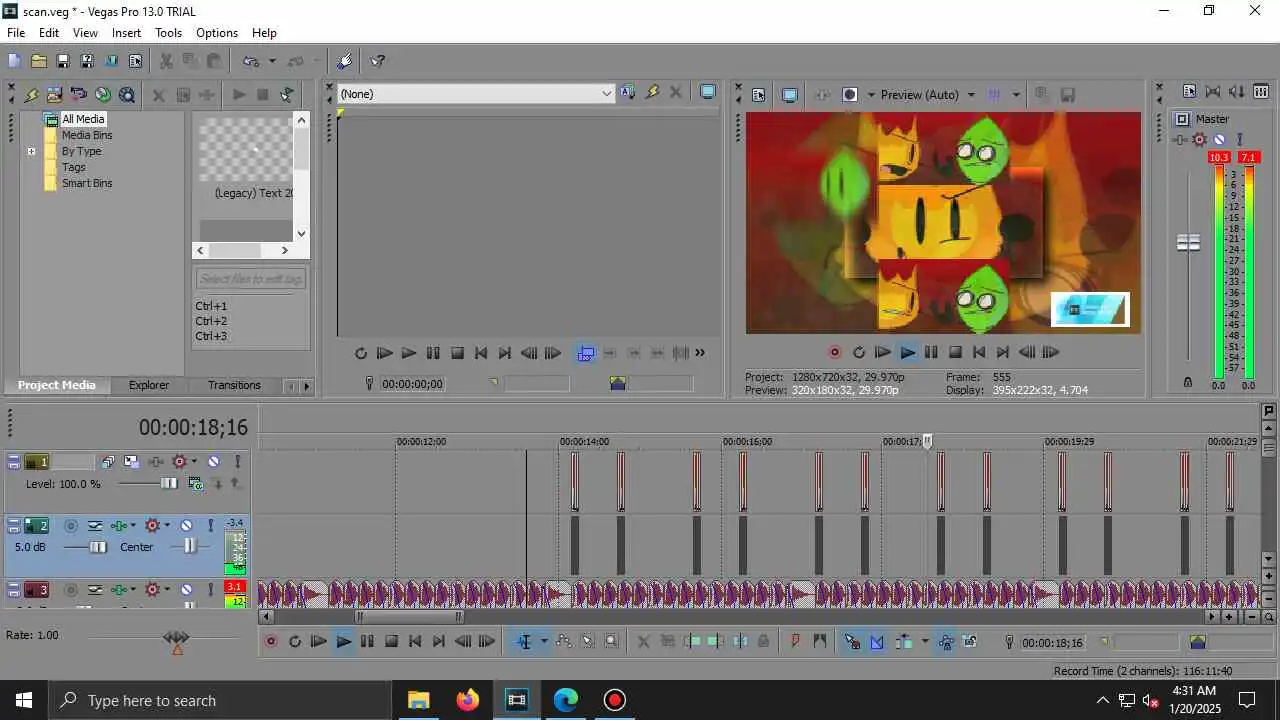The image size is (1280, 720).
Task: Open Master FX gear icon
Action: pos(1199,139)
